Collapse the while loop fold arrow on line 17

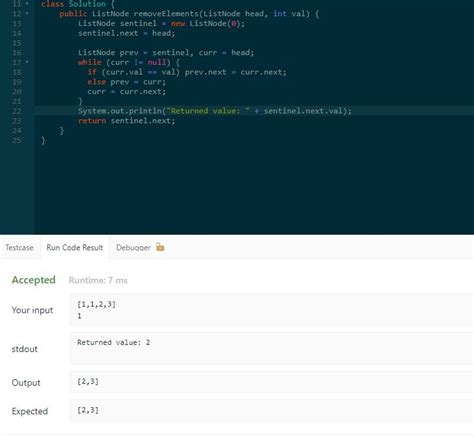click(x=27, y=62)
